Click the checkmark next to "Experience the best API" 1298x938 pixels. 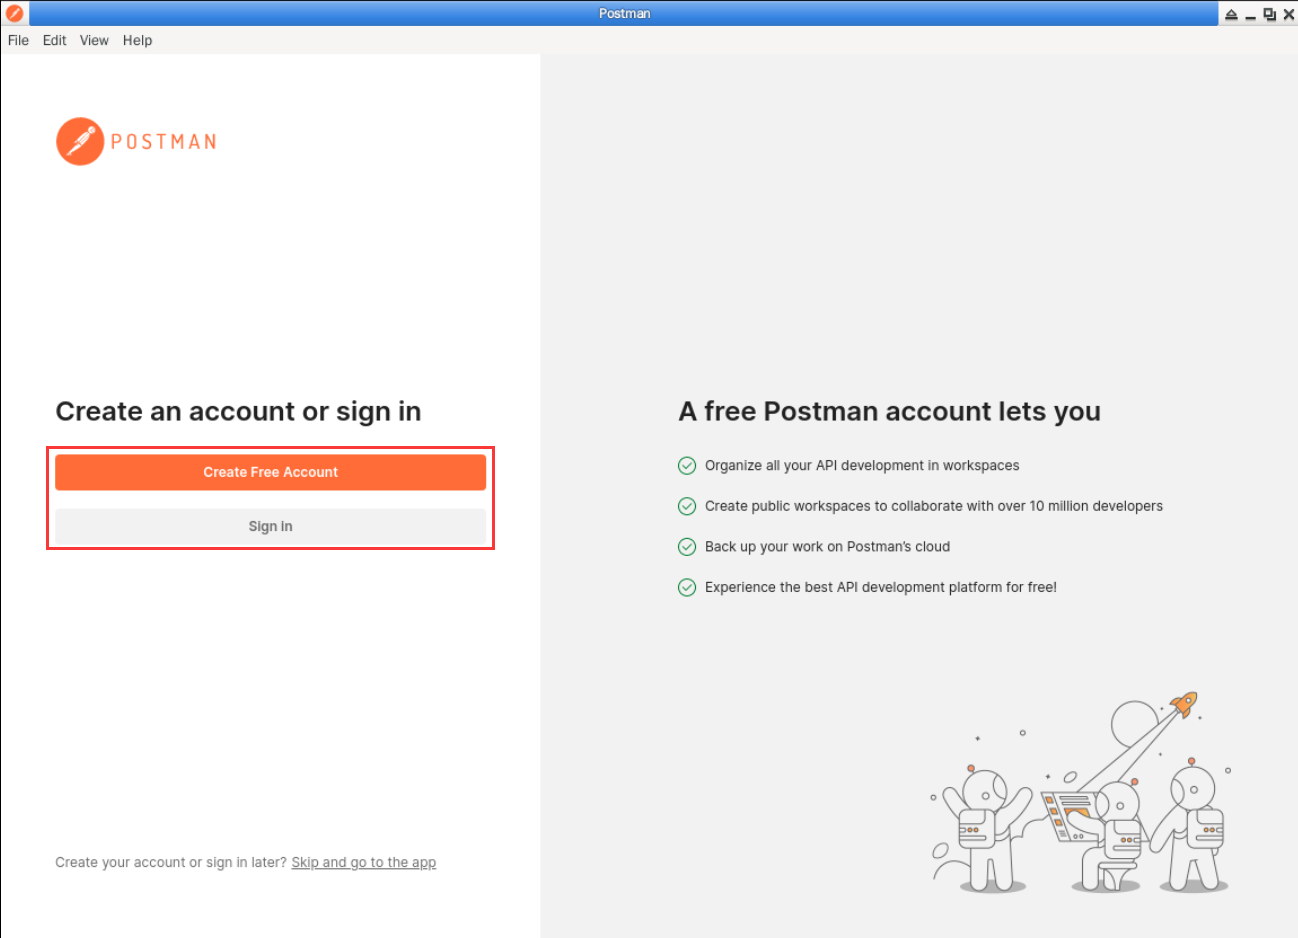pos(687,587)
